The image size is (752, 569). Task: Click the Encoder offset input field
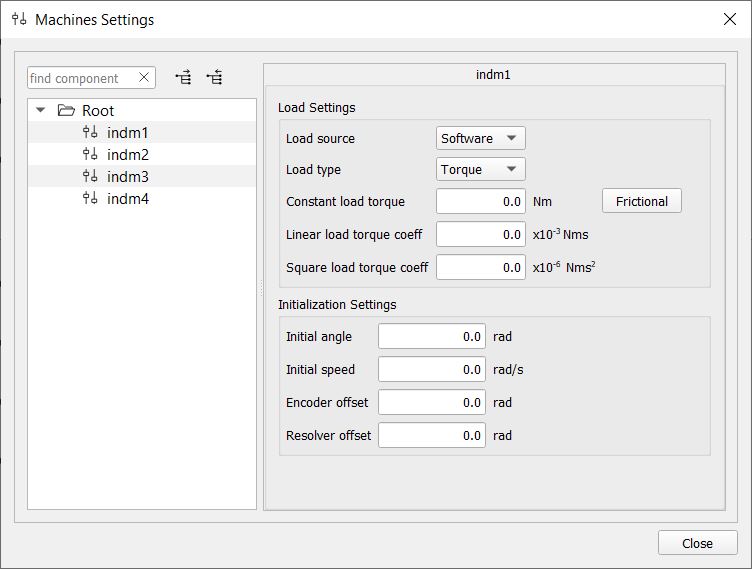pyautogui.click(x=431, y=402)
